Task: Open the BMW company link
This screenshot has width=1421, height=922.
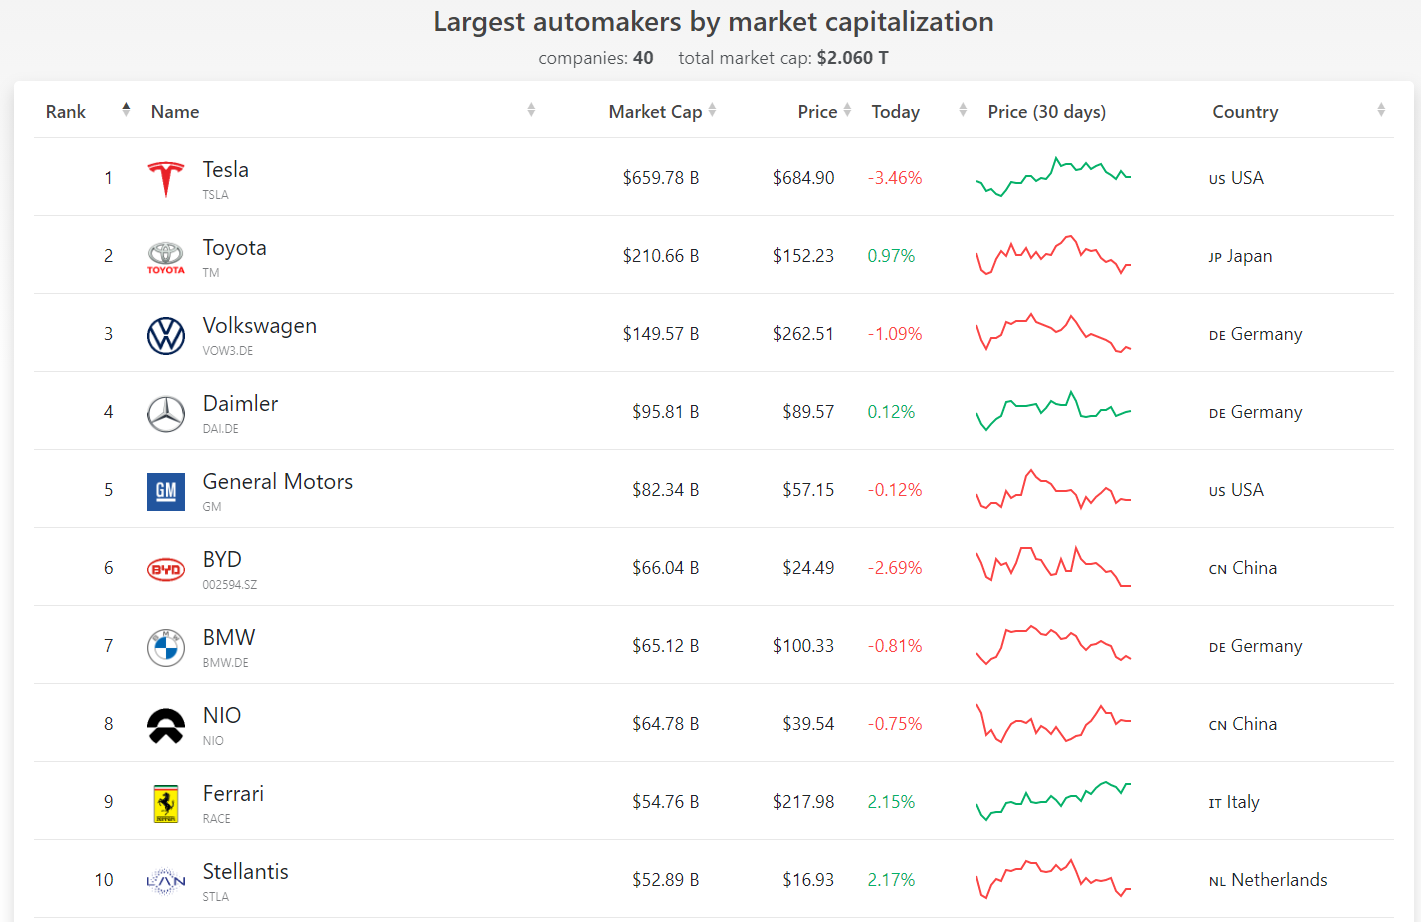Action: point(229,638)
